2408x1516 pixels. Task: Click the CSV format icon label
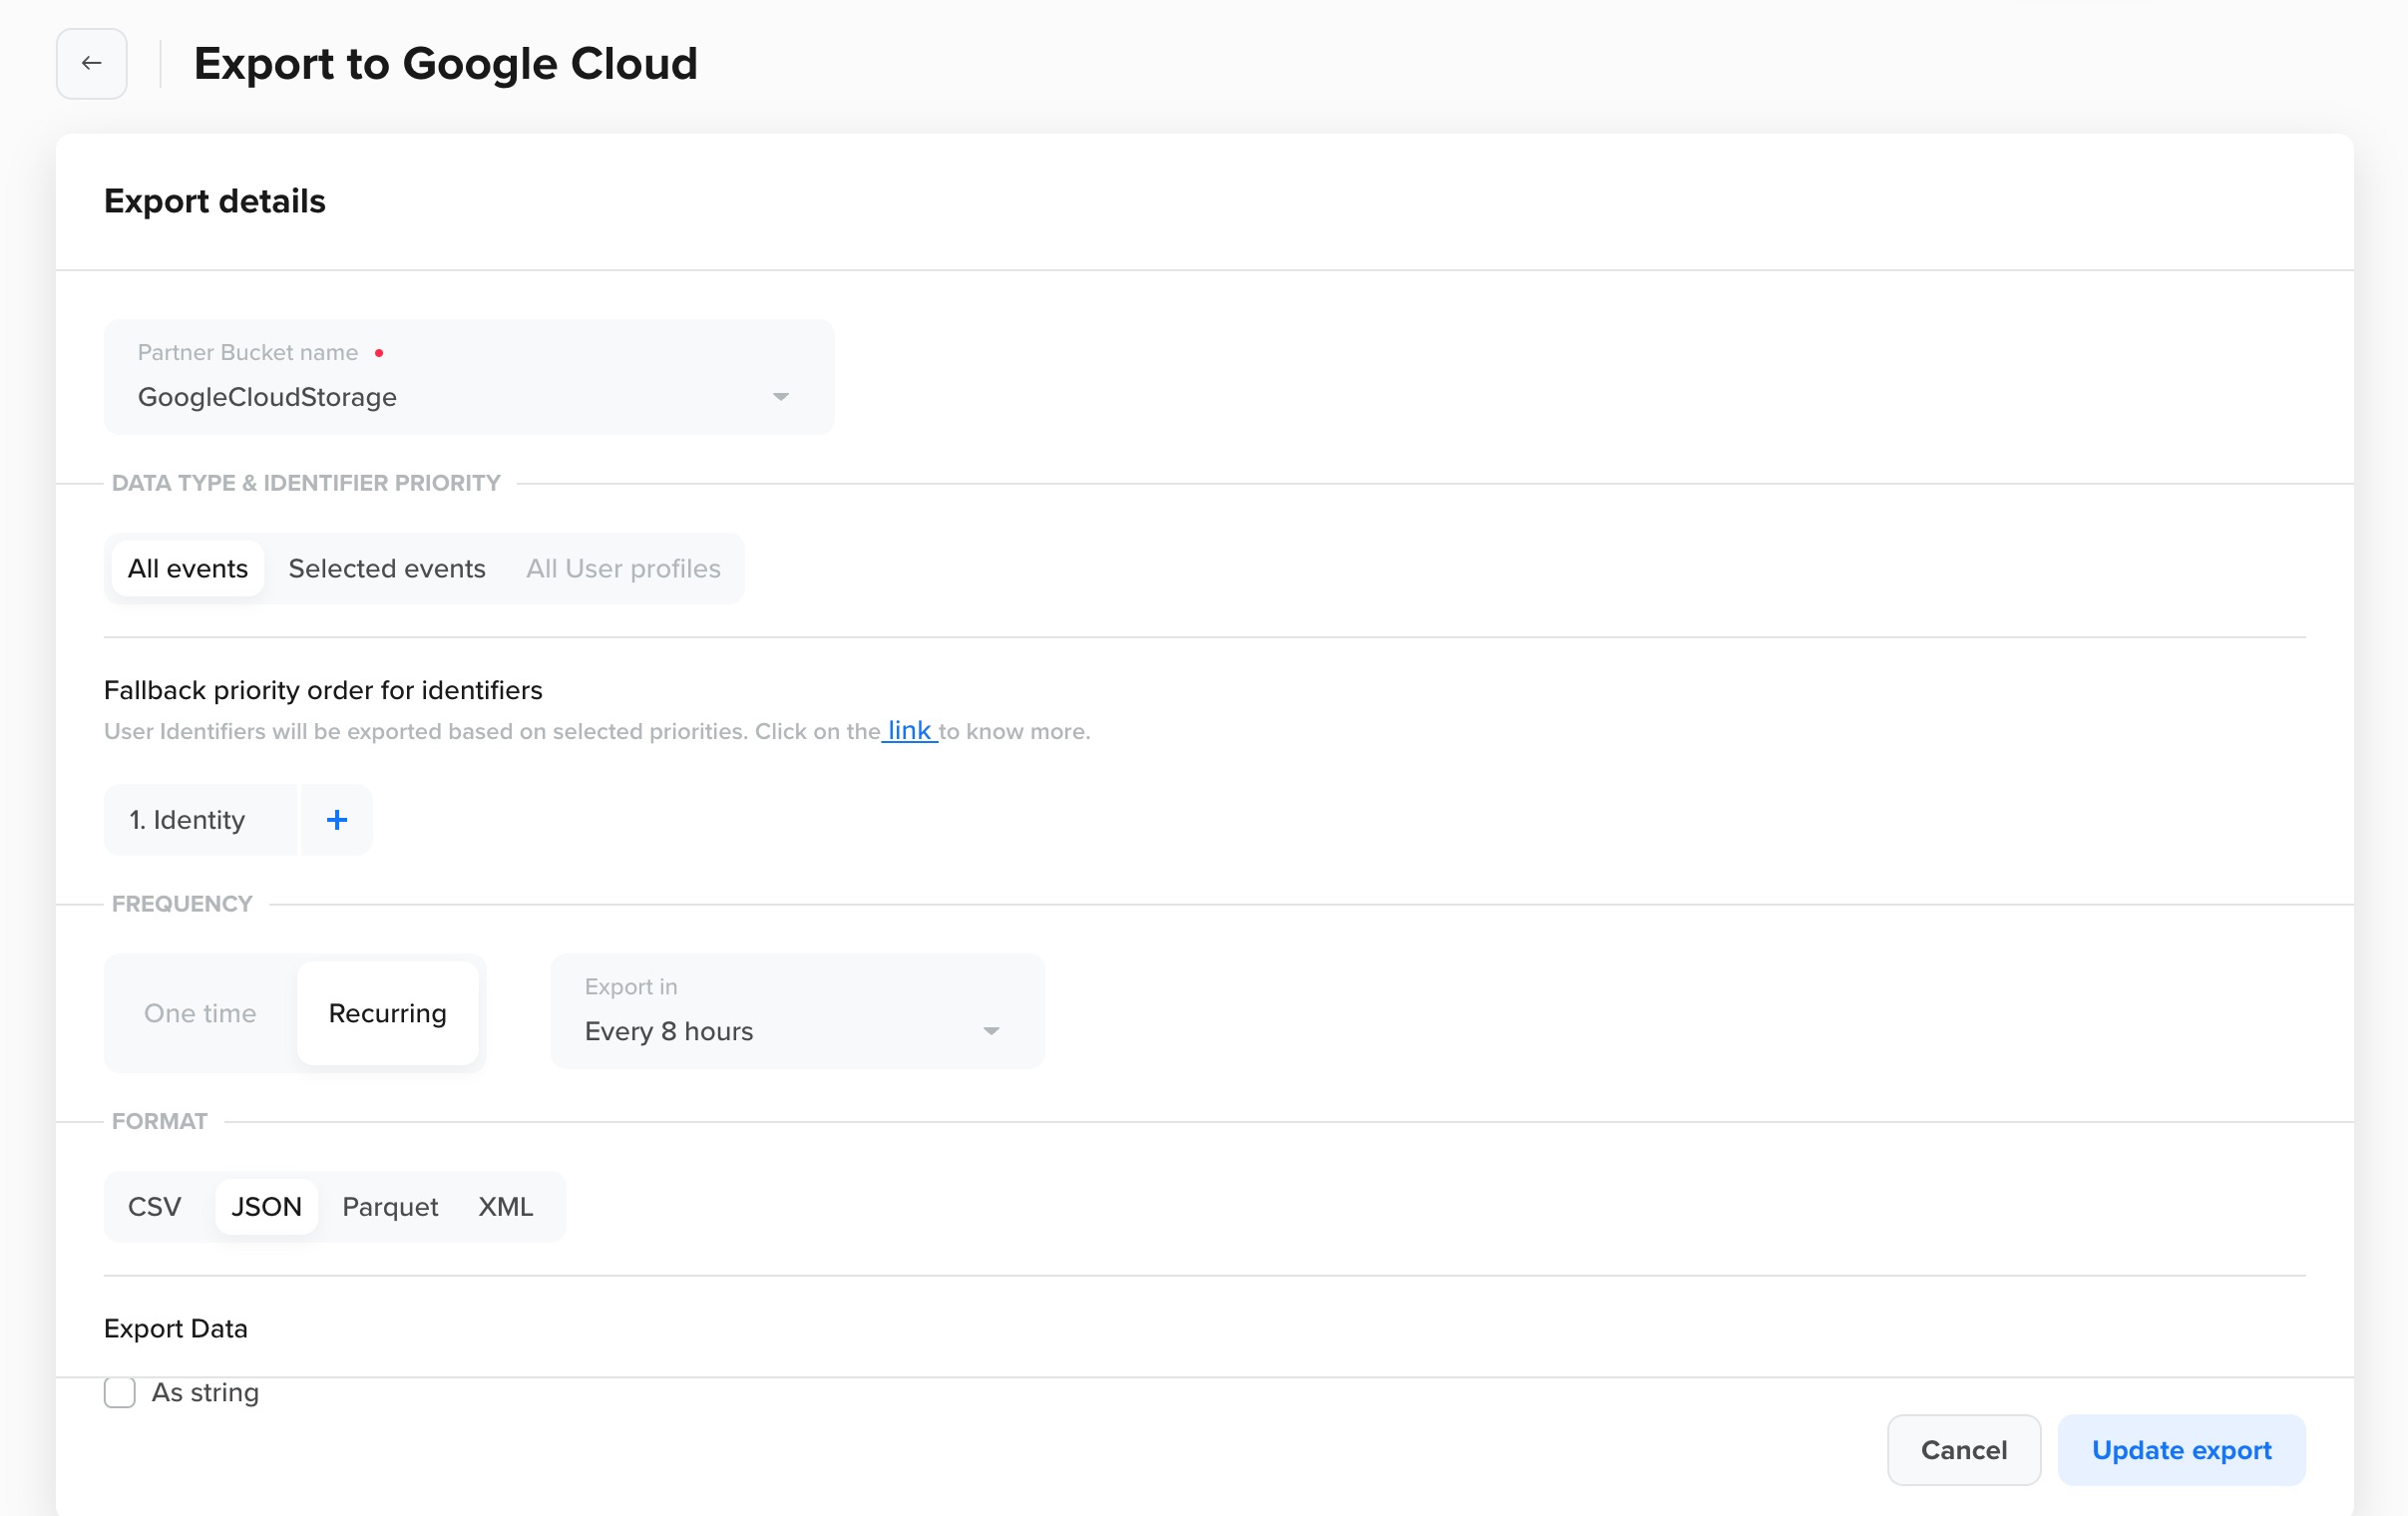coord(154,1205)
